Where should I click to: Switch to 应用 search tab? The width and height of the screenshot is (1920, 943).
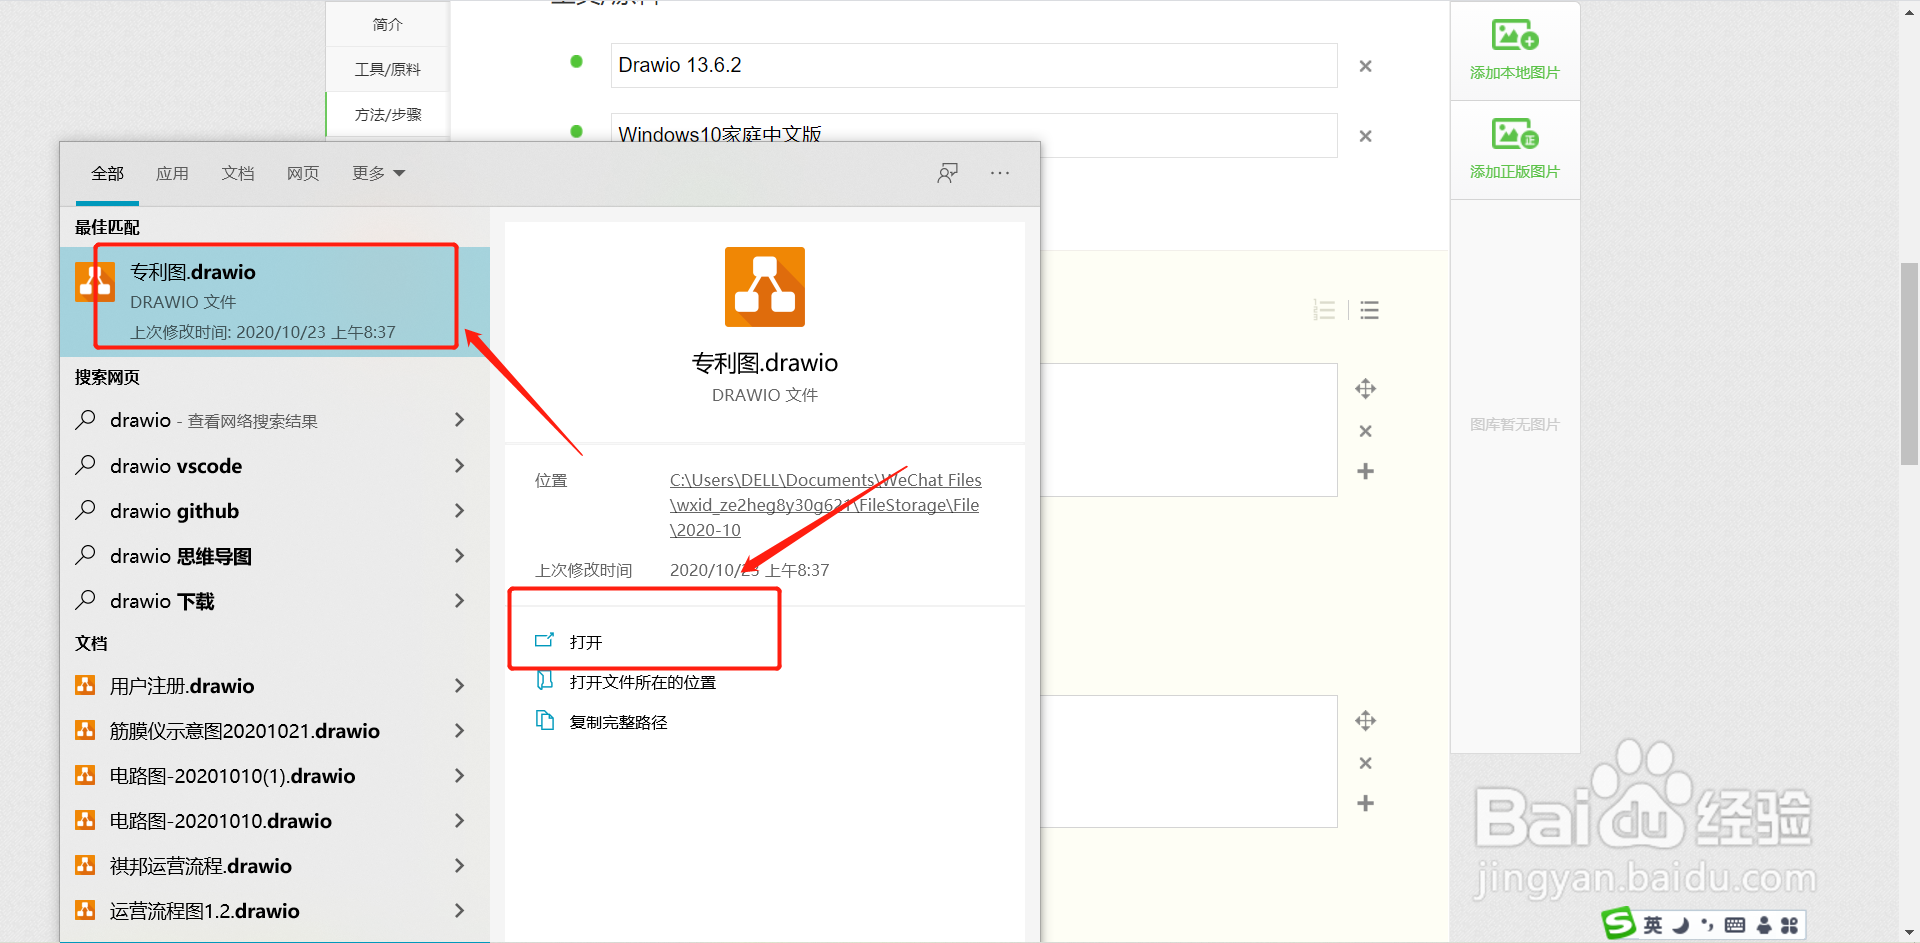coord(172,173)
